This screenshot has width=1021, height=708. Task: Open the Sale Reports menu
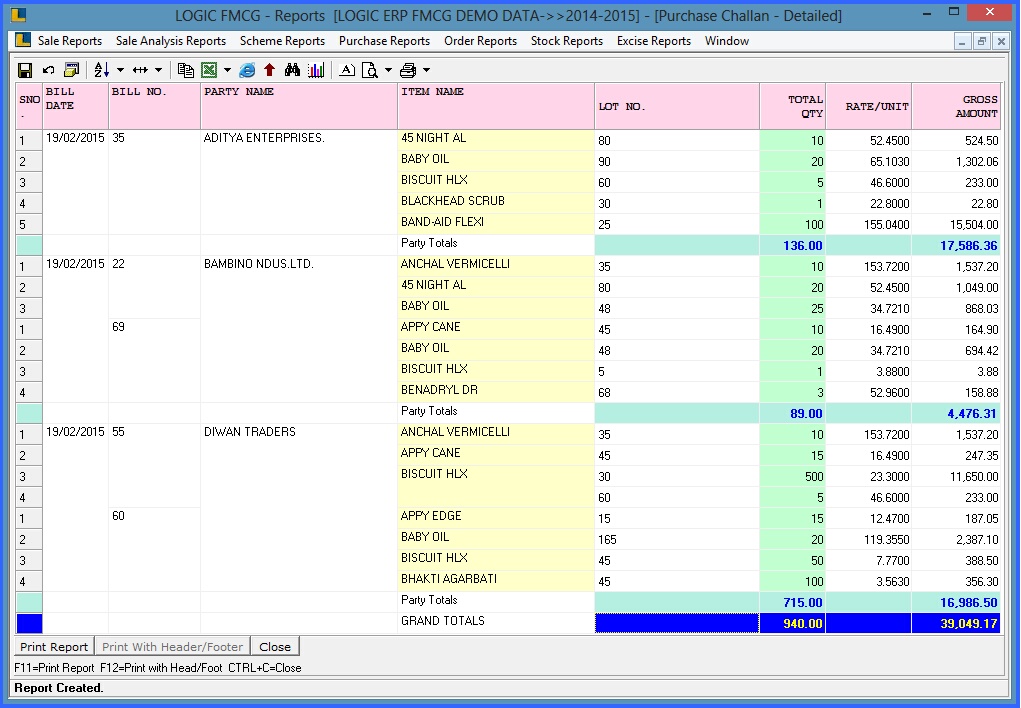(70, 40)
